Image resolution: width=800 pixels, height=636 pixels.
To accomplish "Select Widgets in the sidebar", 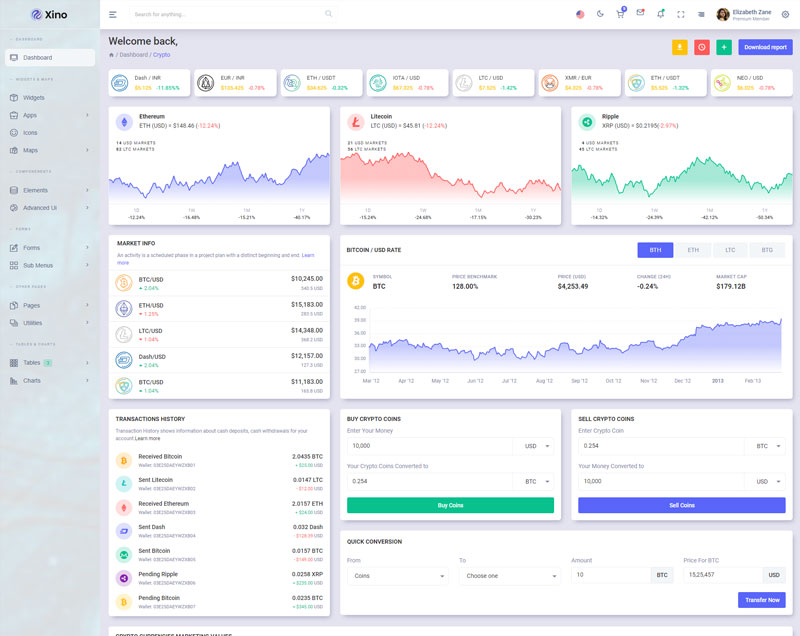I will coord(34,98).
